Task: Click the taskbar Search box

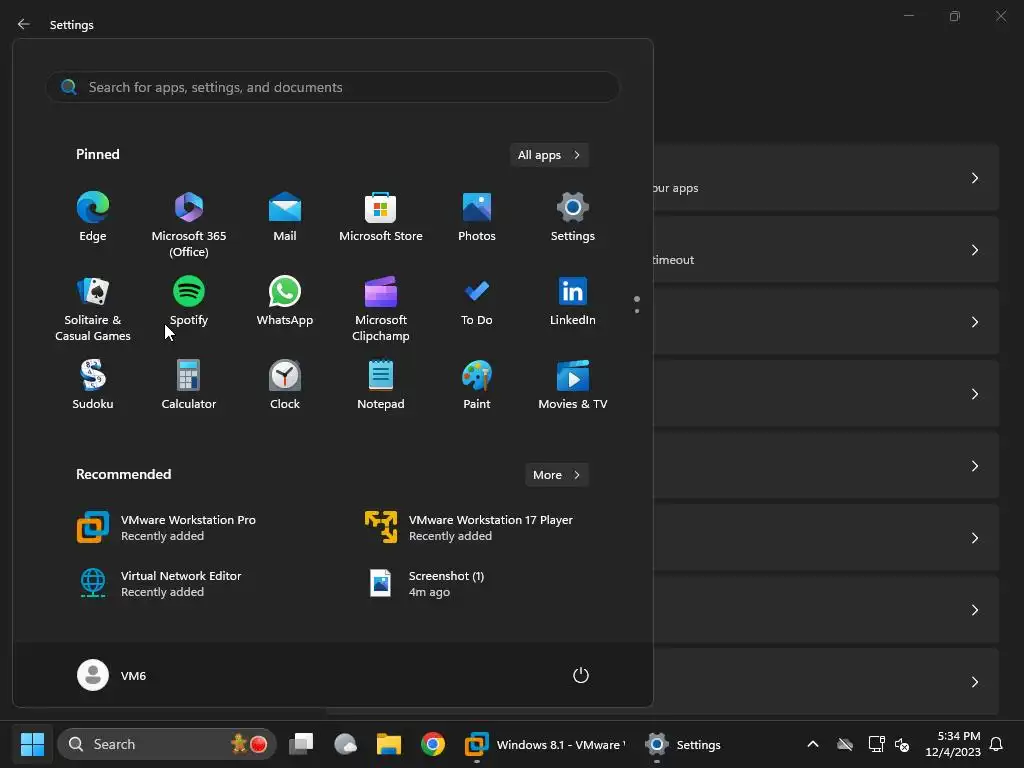Action: pos(167,744)
